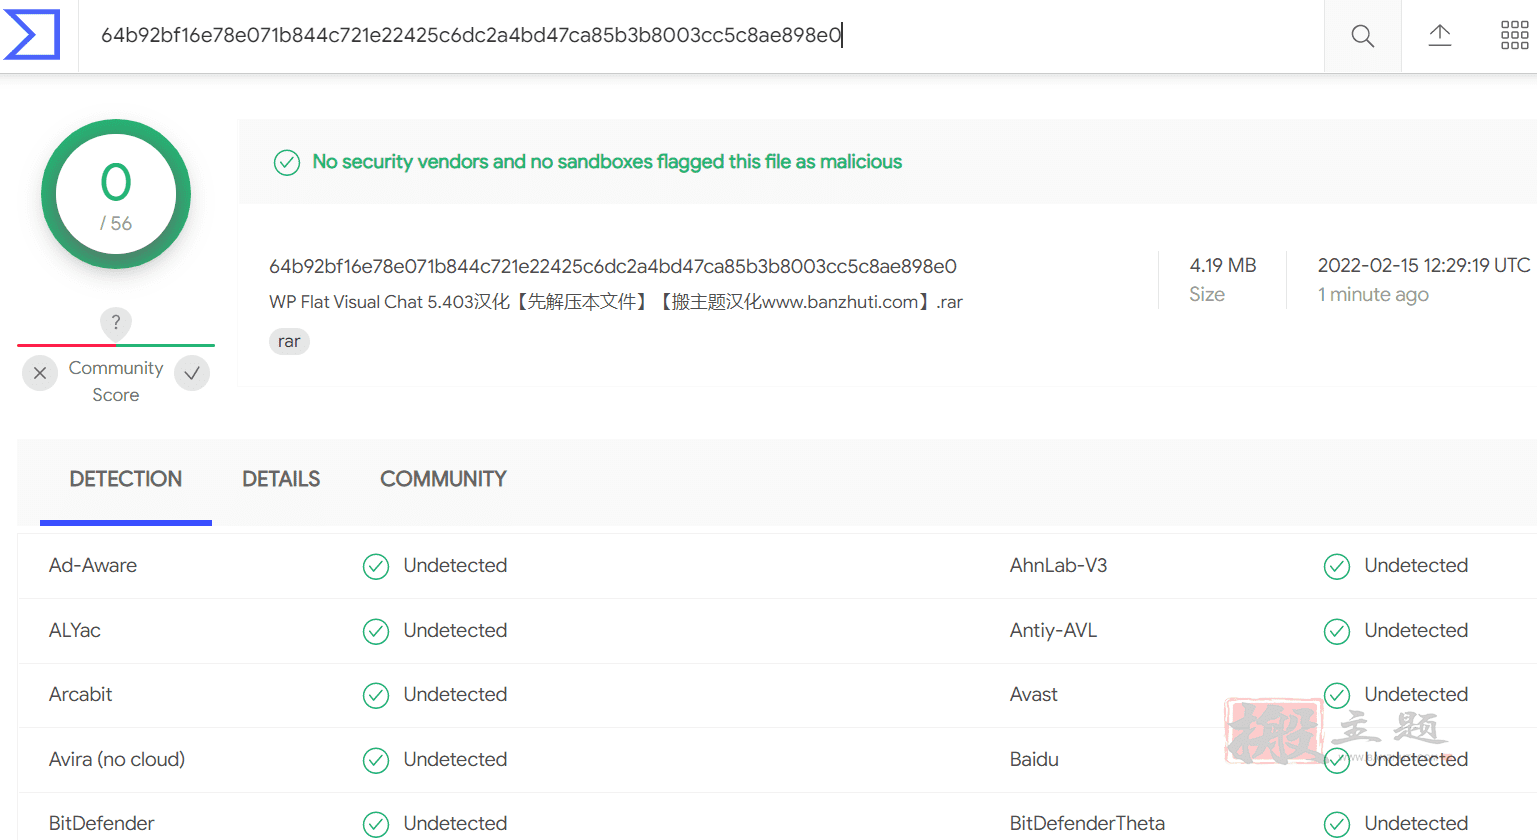Image resolution: width=1537 pixels, height=840 pixels.
Task: Vote negative with the X community button
Action: pyautogui.click(x=40, y=373)
